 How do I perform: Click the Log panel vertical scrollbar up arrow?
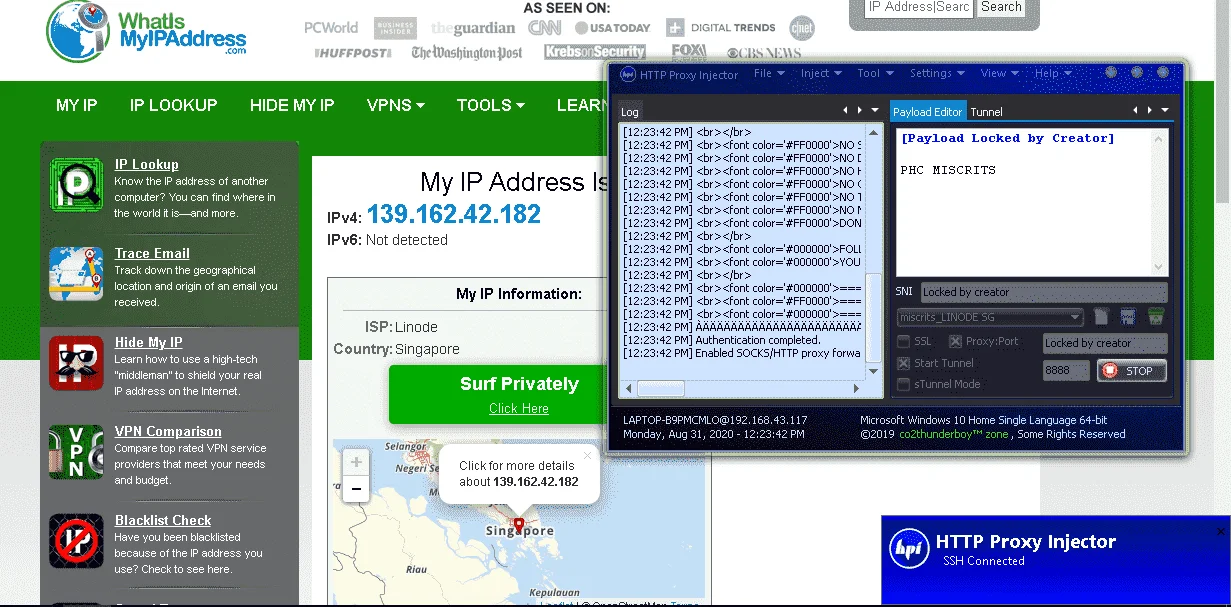[x=874, y=131]
